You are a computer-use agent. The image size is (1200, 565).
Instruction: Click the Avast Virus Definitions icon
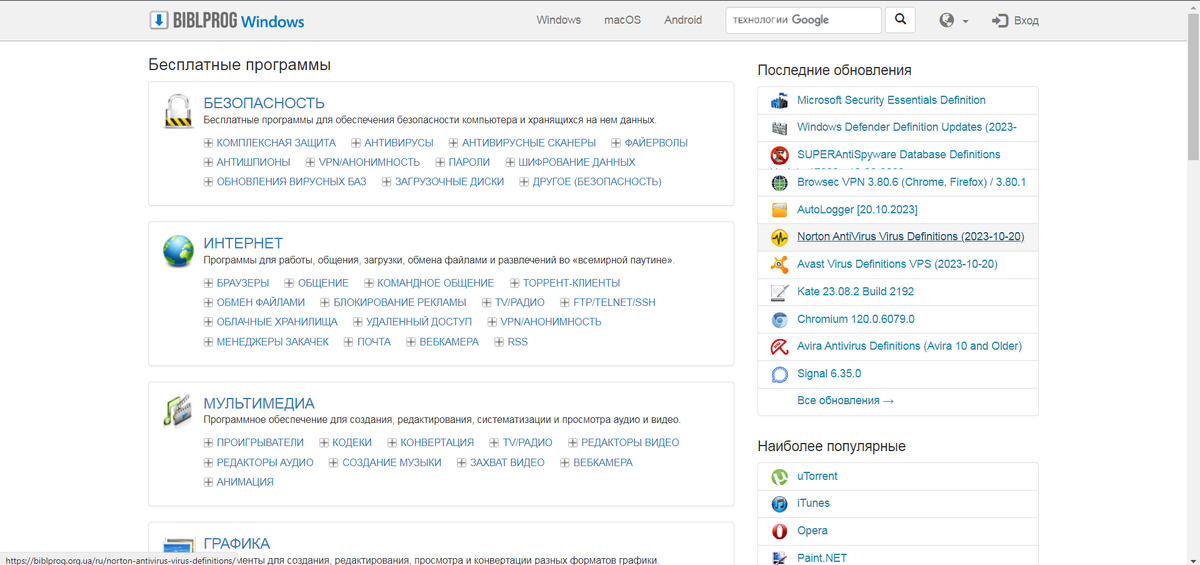pos(780,265)
